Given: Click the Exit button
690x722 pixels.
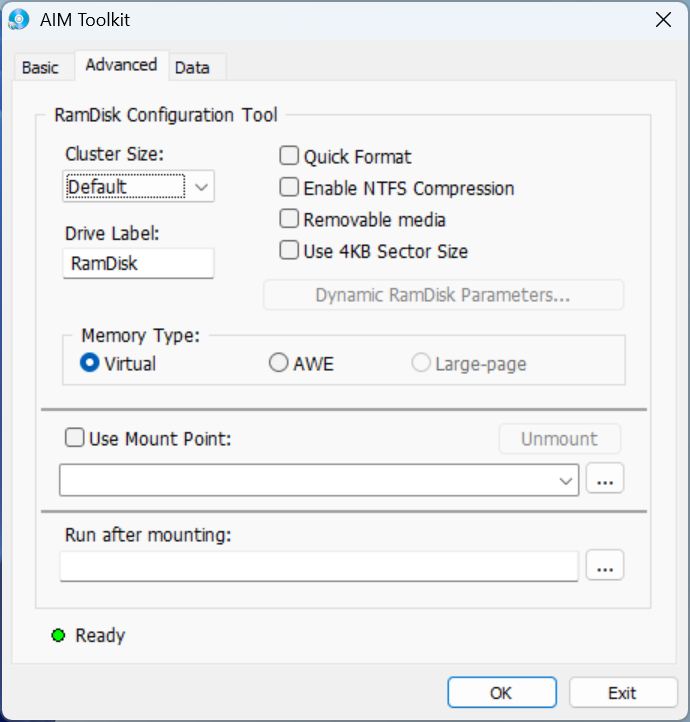Looking at the screenshot, I should (x=621, y=692).
